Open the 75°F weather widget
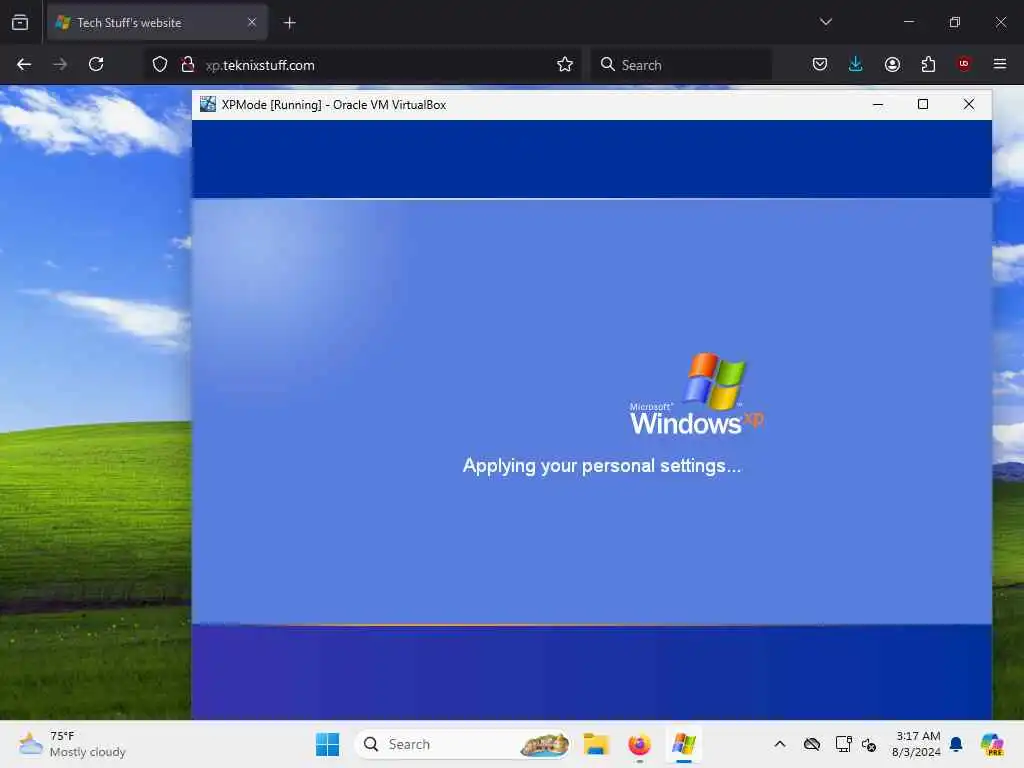 (72, 744)
